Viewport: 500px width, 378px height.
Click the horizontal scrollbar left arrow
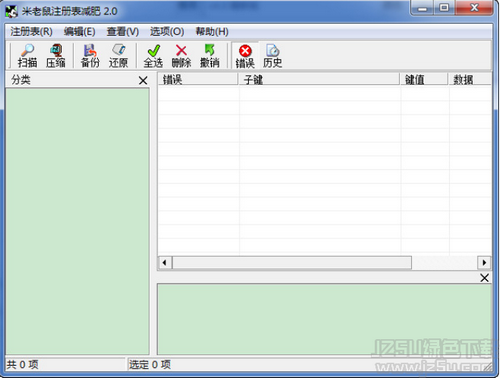(x=165, y=263)
